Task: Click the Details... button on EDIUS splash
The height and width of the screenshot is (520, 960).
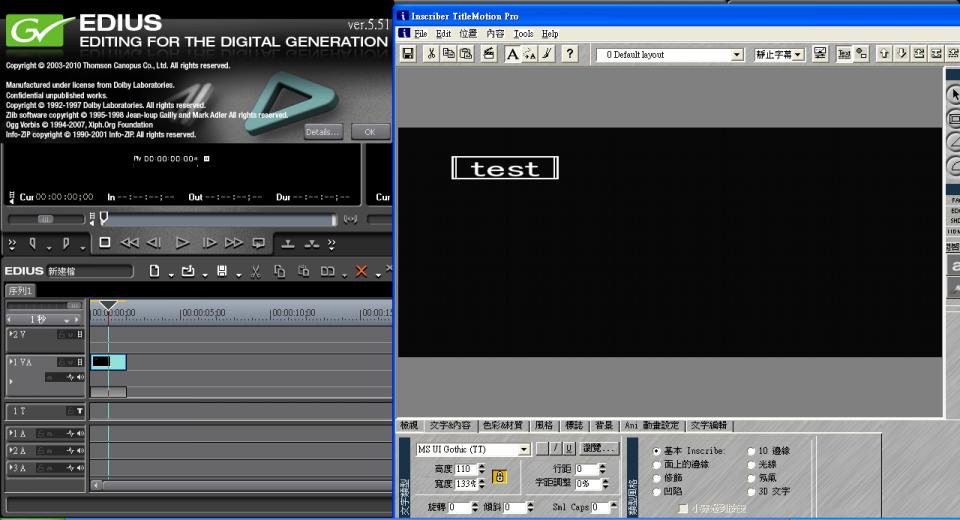Action: 323,132
